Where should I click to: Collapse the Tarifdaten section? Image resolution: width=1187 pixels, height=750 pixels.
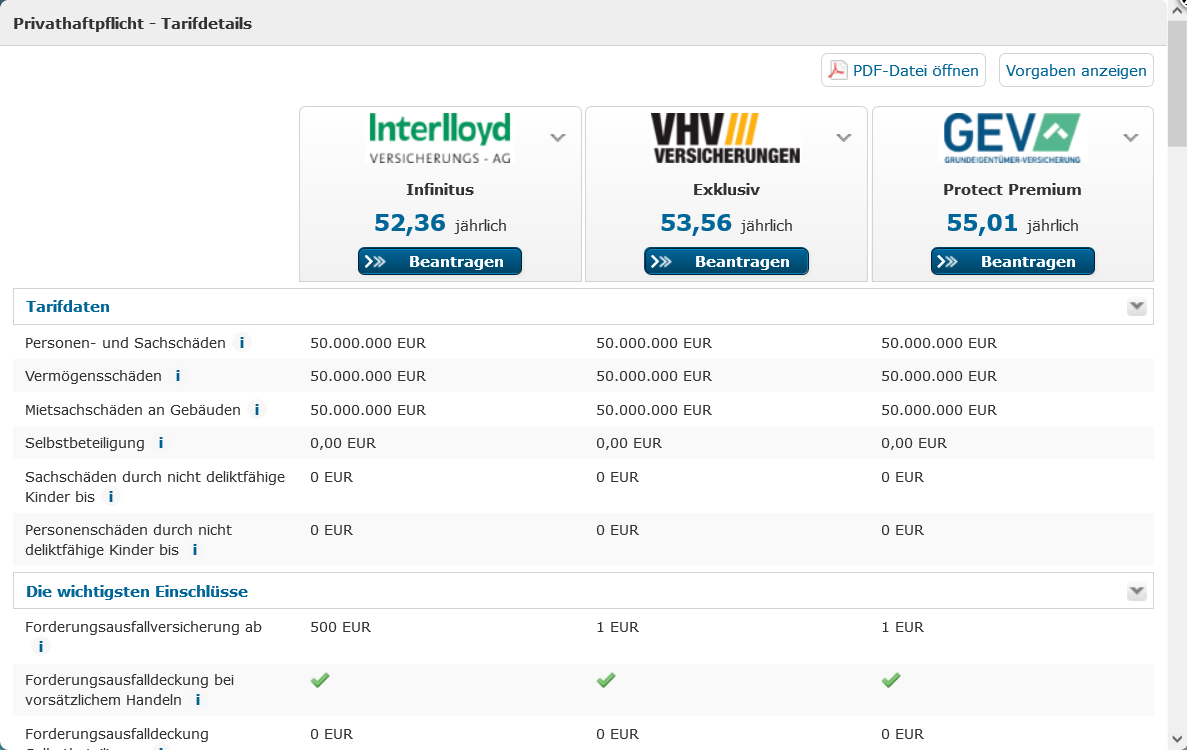click(x=1136, y=307)
